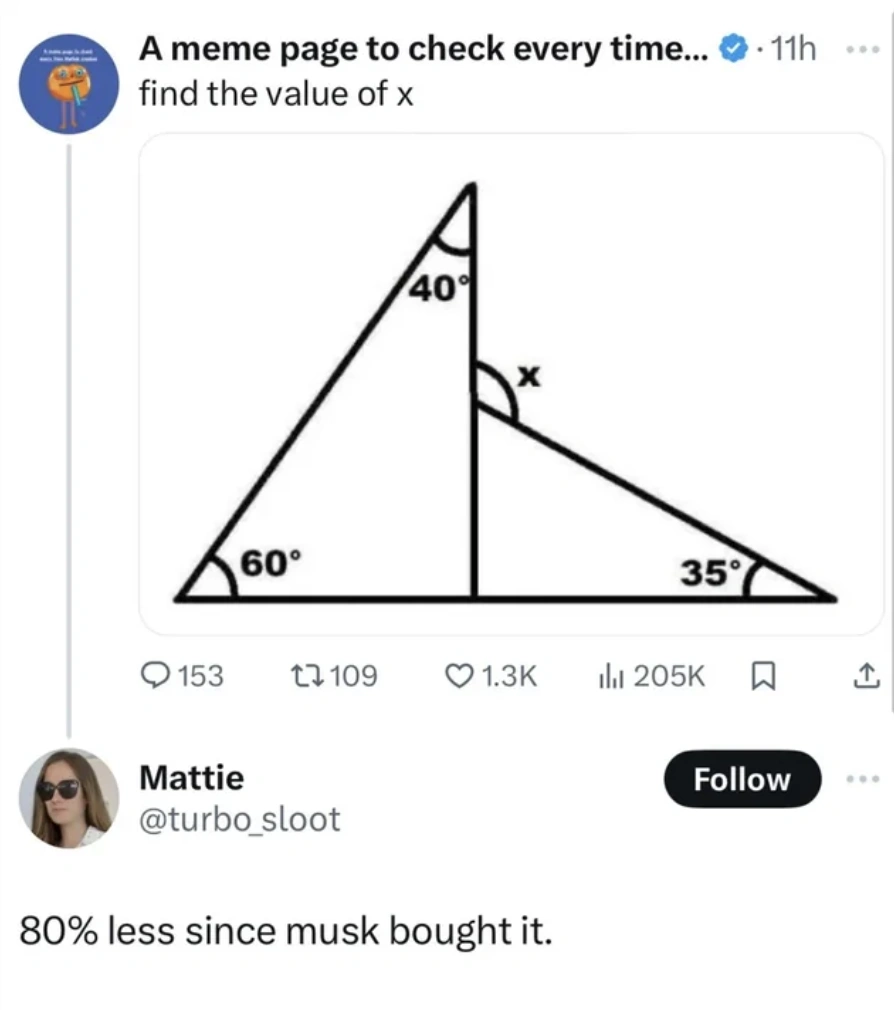Click the share upload arrow icon
Viewport: 894px width, 1010px height.
pos(867,677)
